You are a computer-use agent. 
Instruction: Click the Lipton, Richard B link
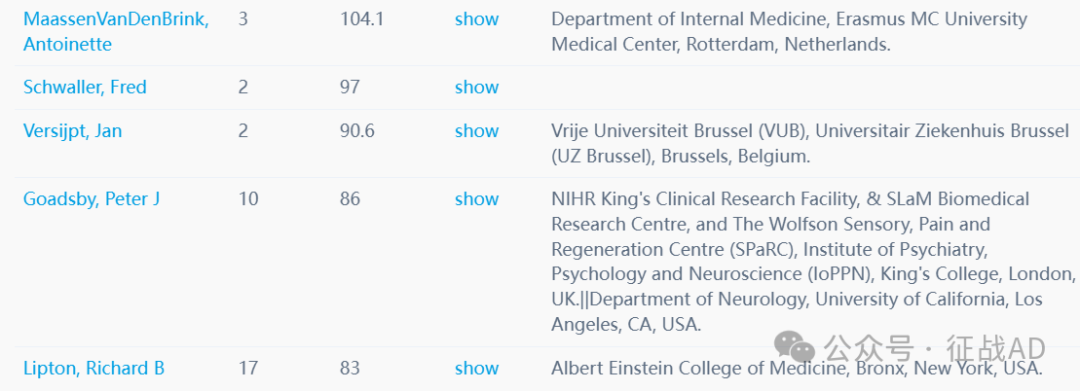(94, 368)
